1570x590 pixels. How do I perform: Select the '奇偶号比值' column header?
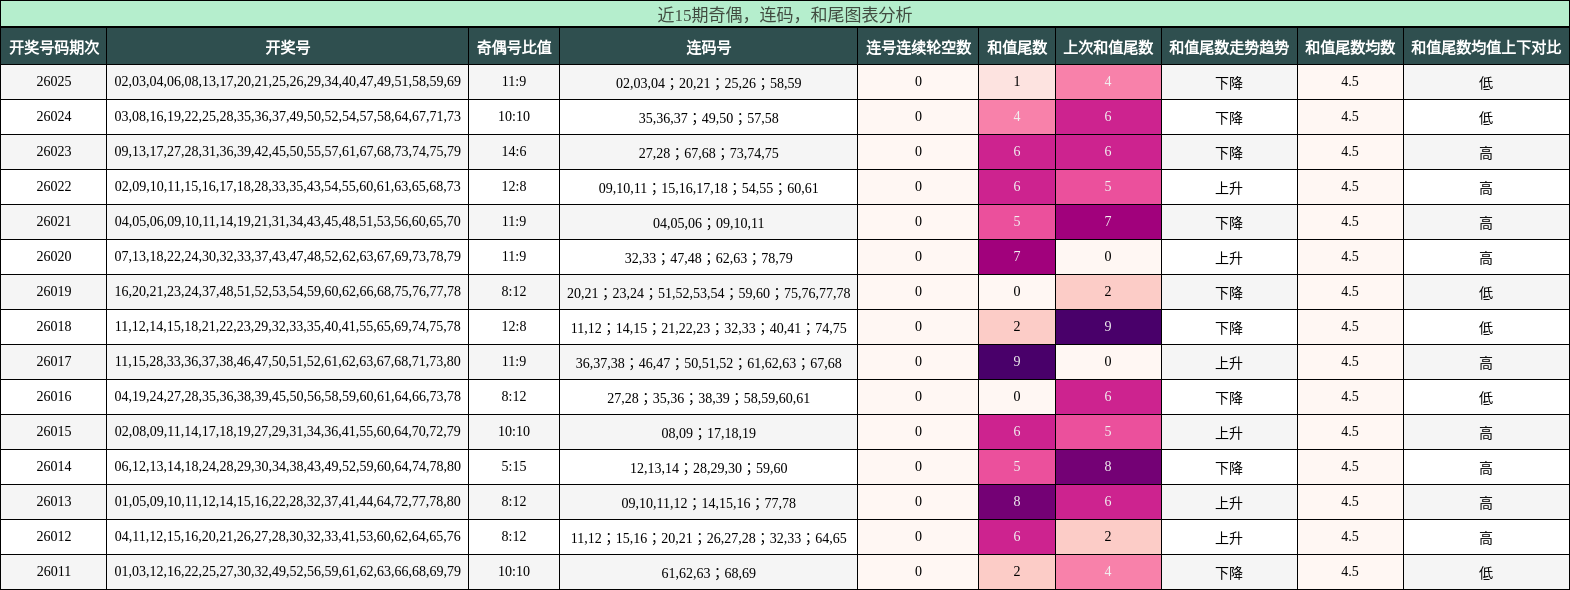(x=514, y=47)
